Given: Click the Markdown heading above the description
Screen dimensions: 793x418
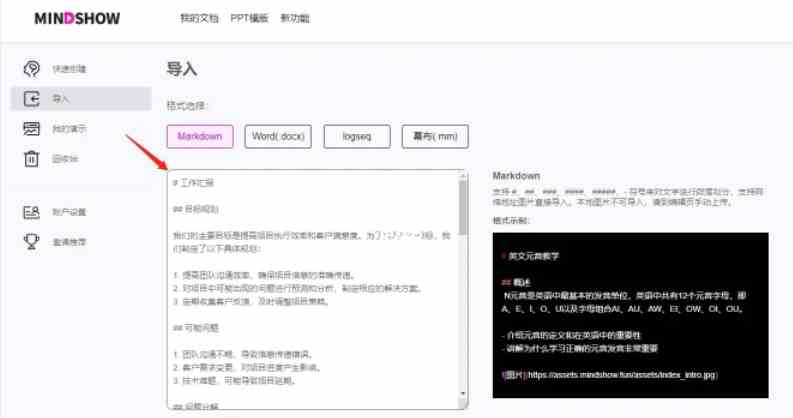Looking at the screenshot, I should tap(516, 176).
